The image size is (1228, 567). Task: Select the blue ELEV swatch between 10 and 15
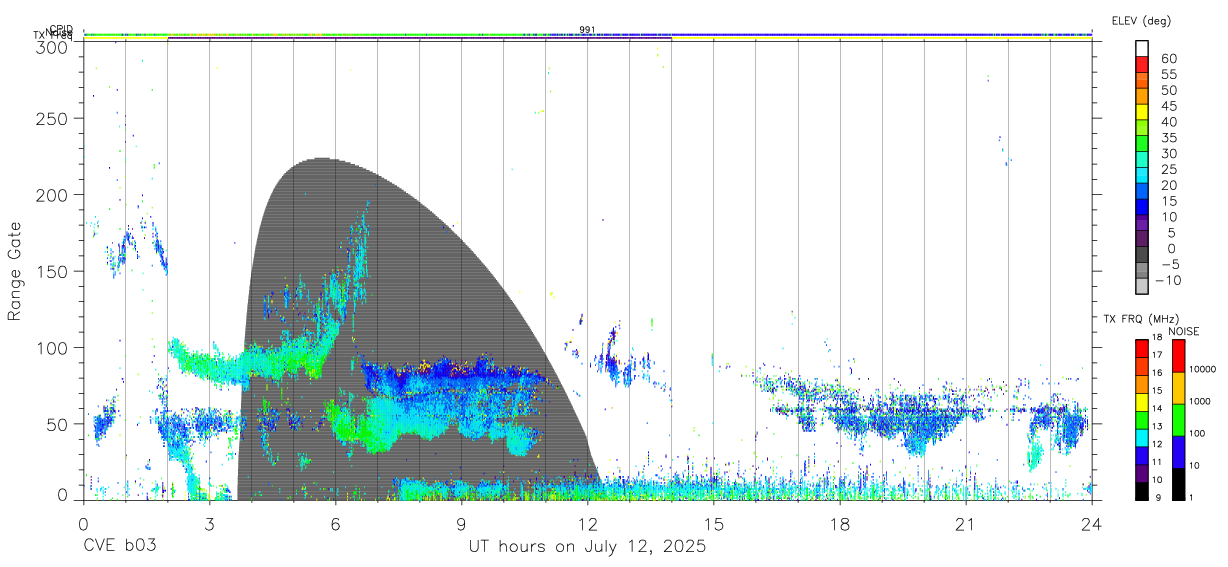pyautogui.click(x=1142, y=206)
